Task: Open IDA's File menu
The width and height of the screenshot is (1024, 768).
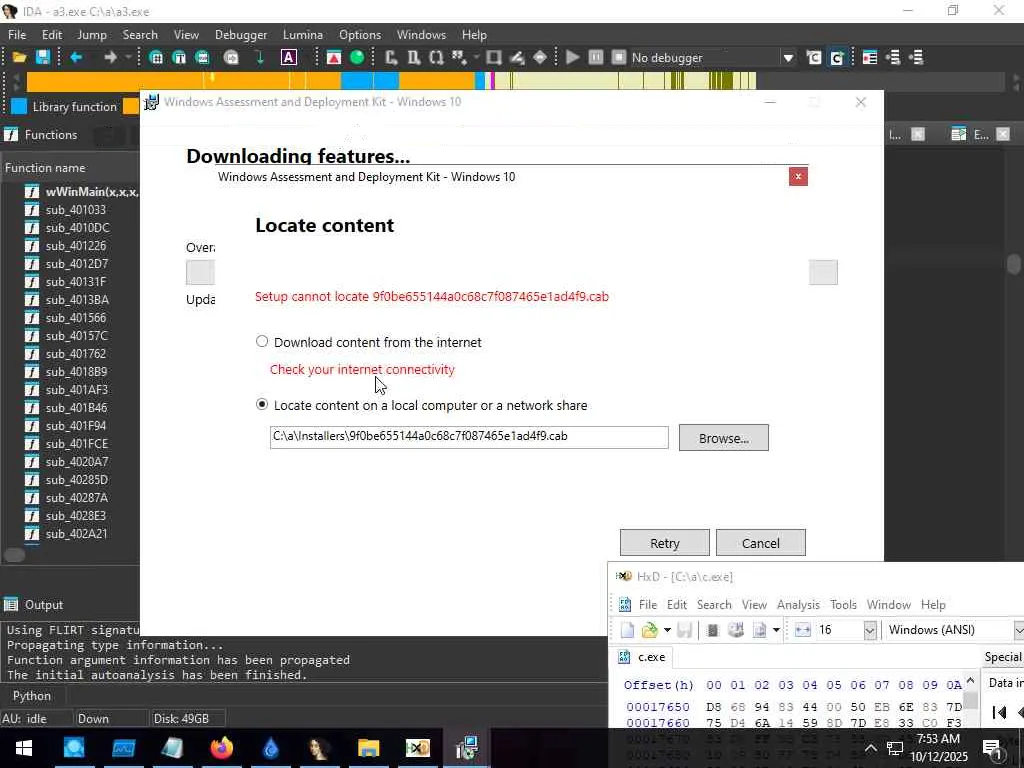Action: point(17,35)
